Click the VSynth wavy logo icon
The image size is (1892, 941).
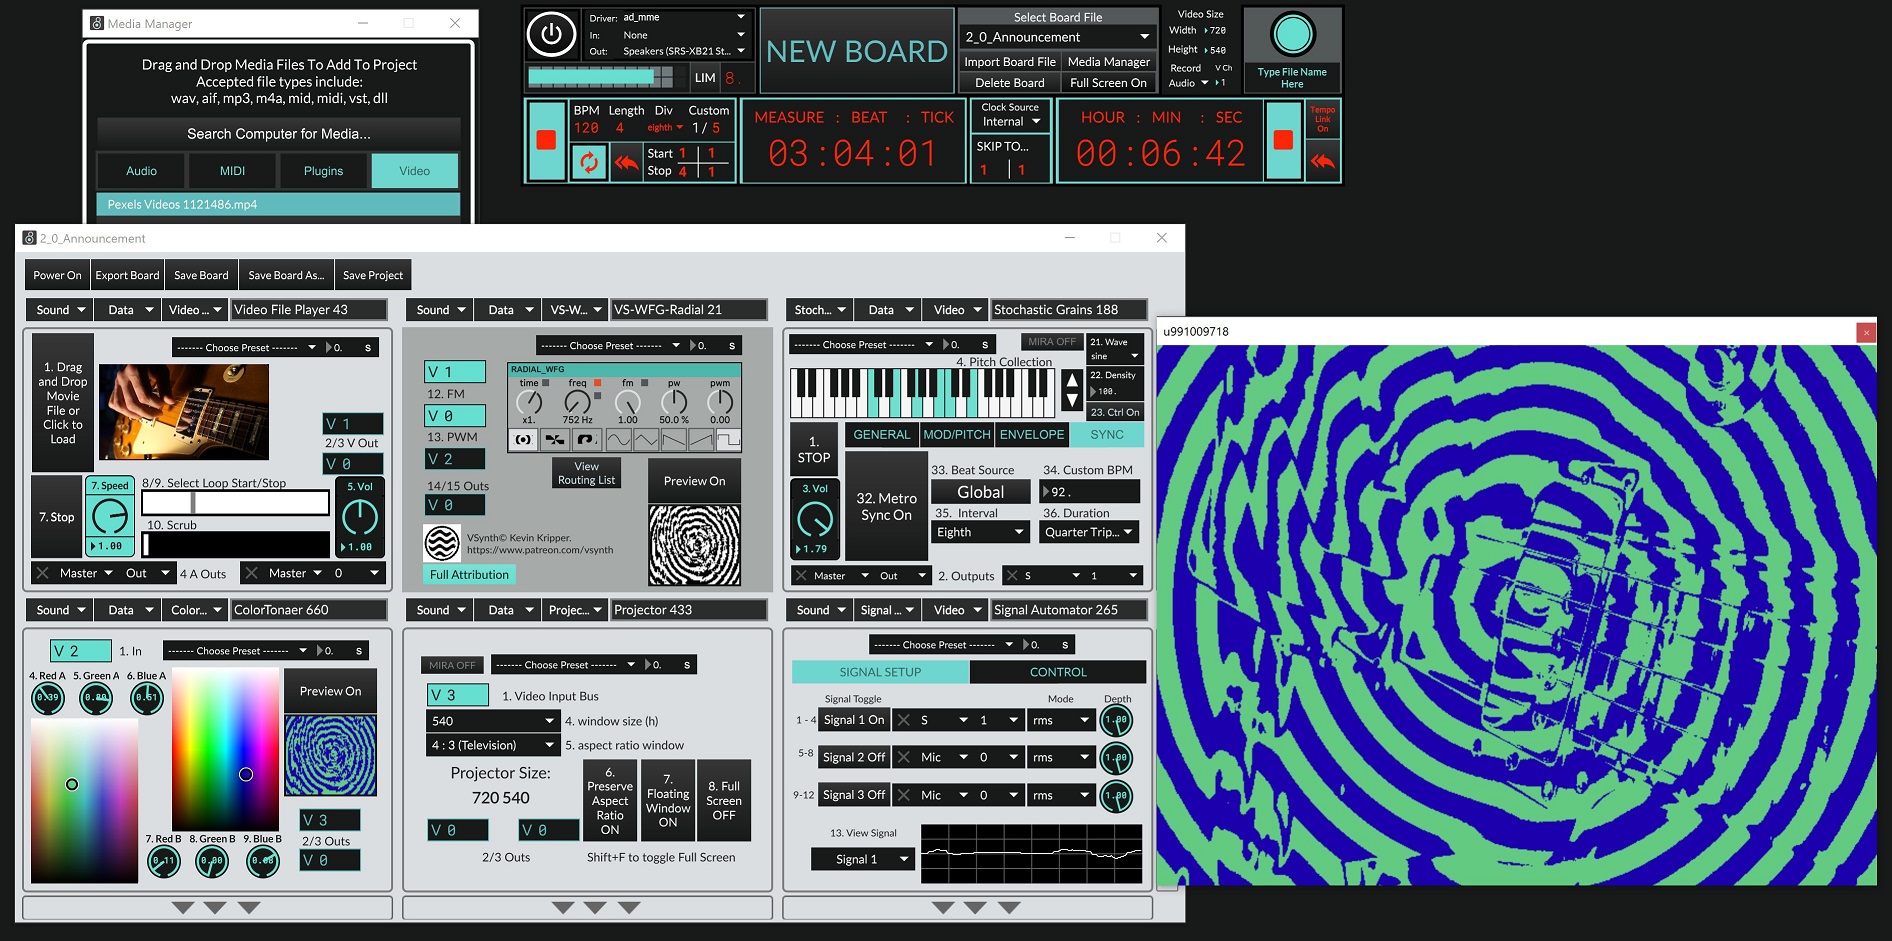point(441,543)
